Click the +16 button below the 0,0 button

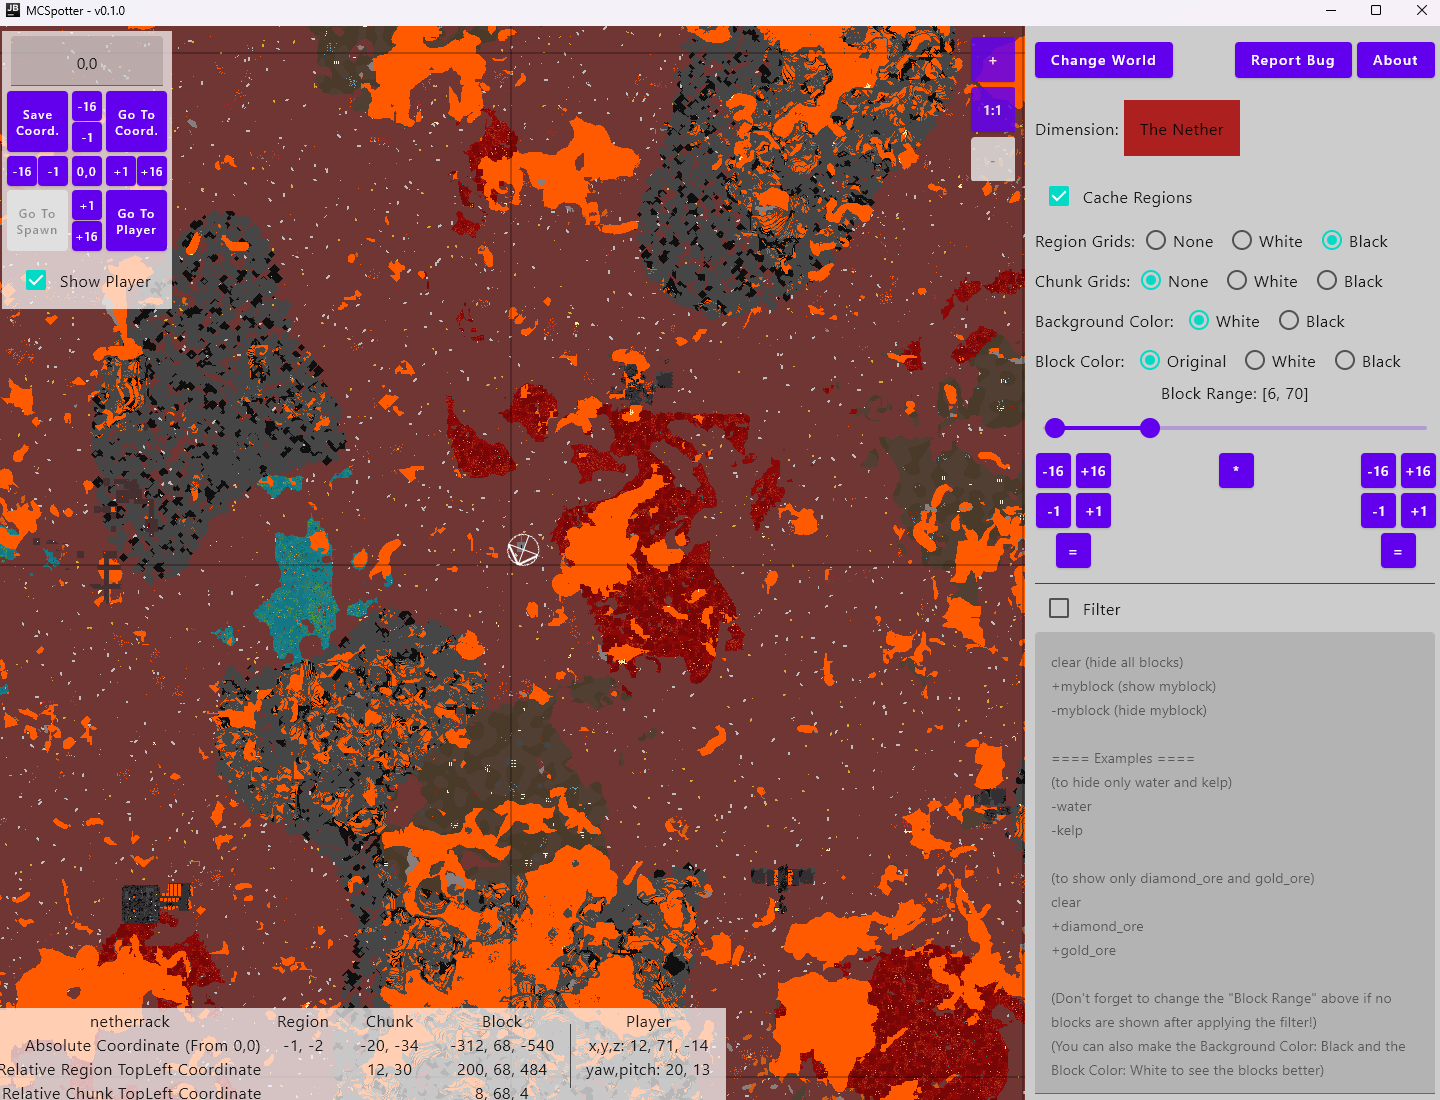(x=87, y=237)
